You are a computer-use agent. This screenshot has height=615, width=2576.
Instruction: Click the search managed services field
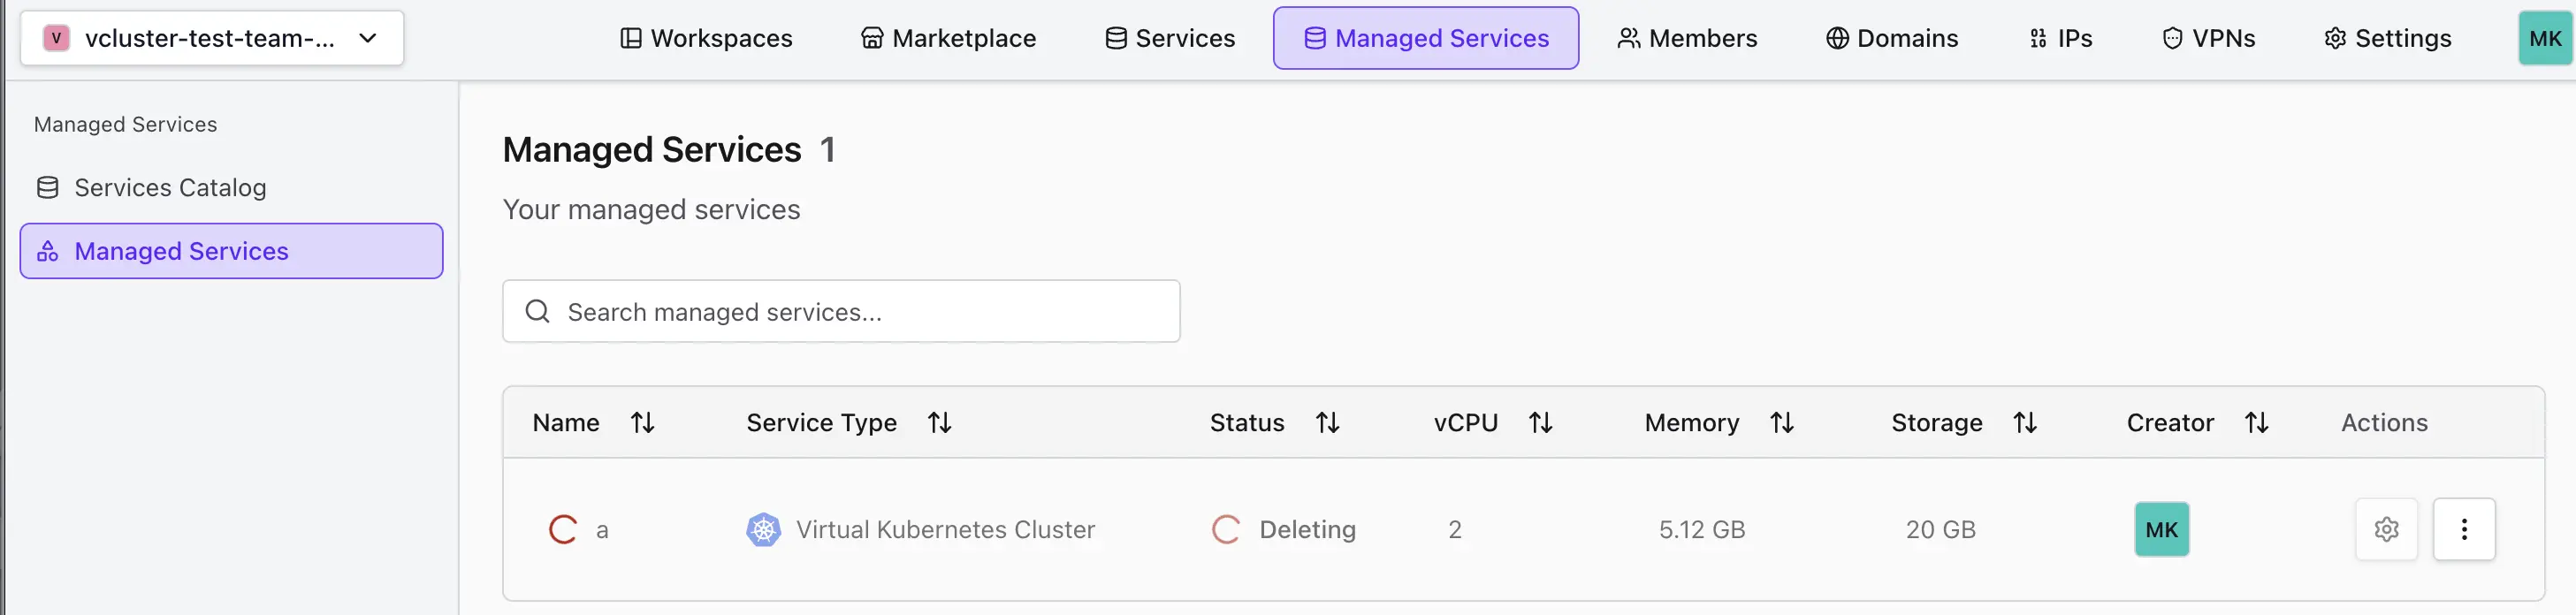click(841, 311)
